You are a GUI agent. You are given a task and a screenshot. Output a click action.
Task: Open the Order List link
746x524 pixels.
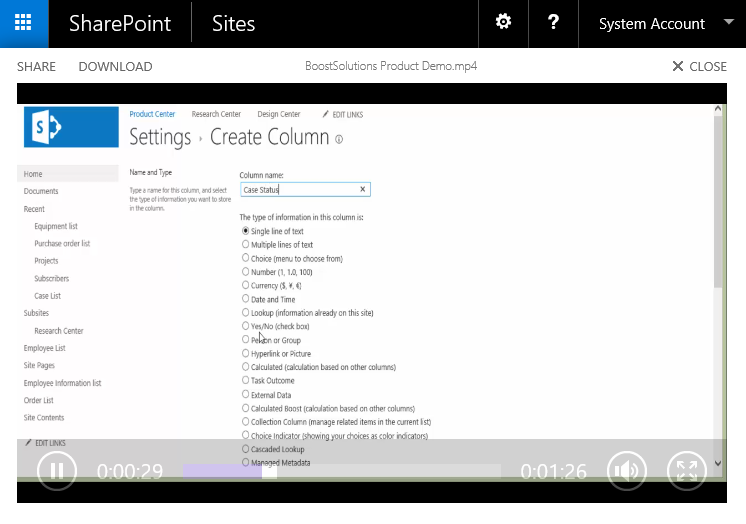[x=39, y=400]
